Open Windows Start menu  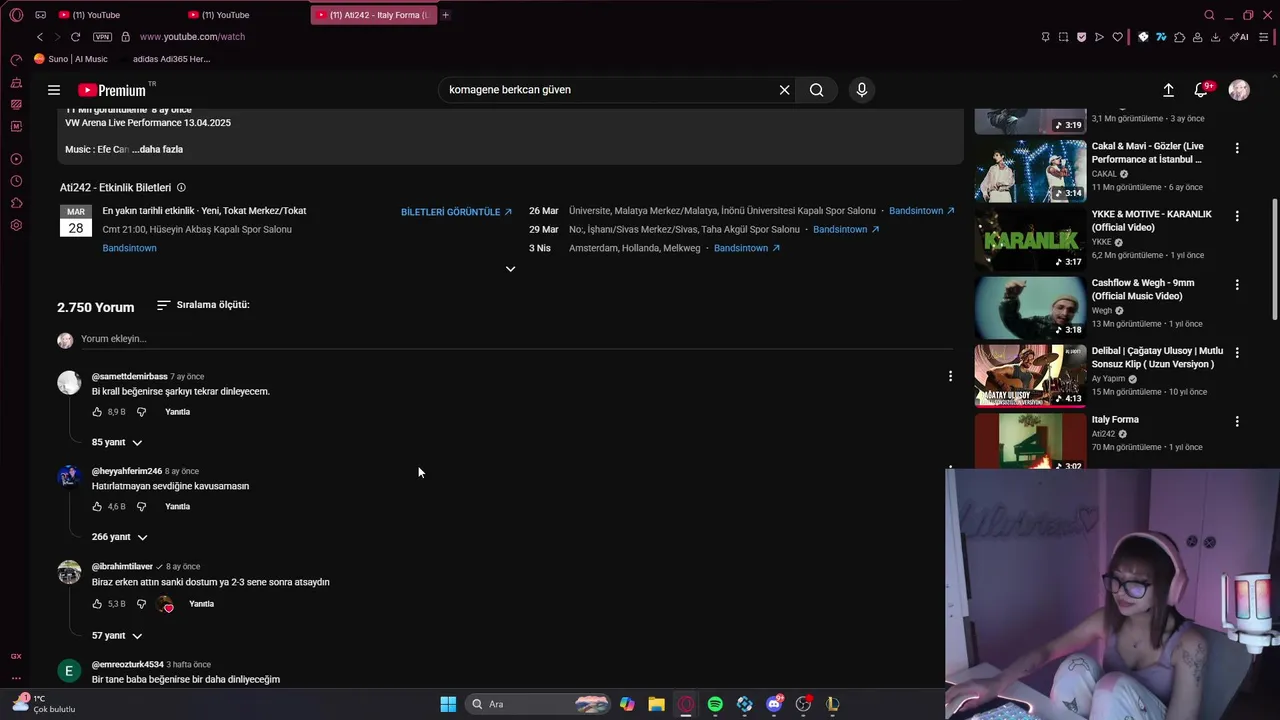click(x=448, y=704)
